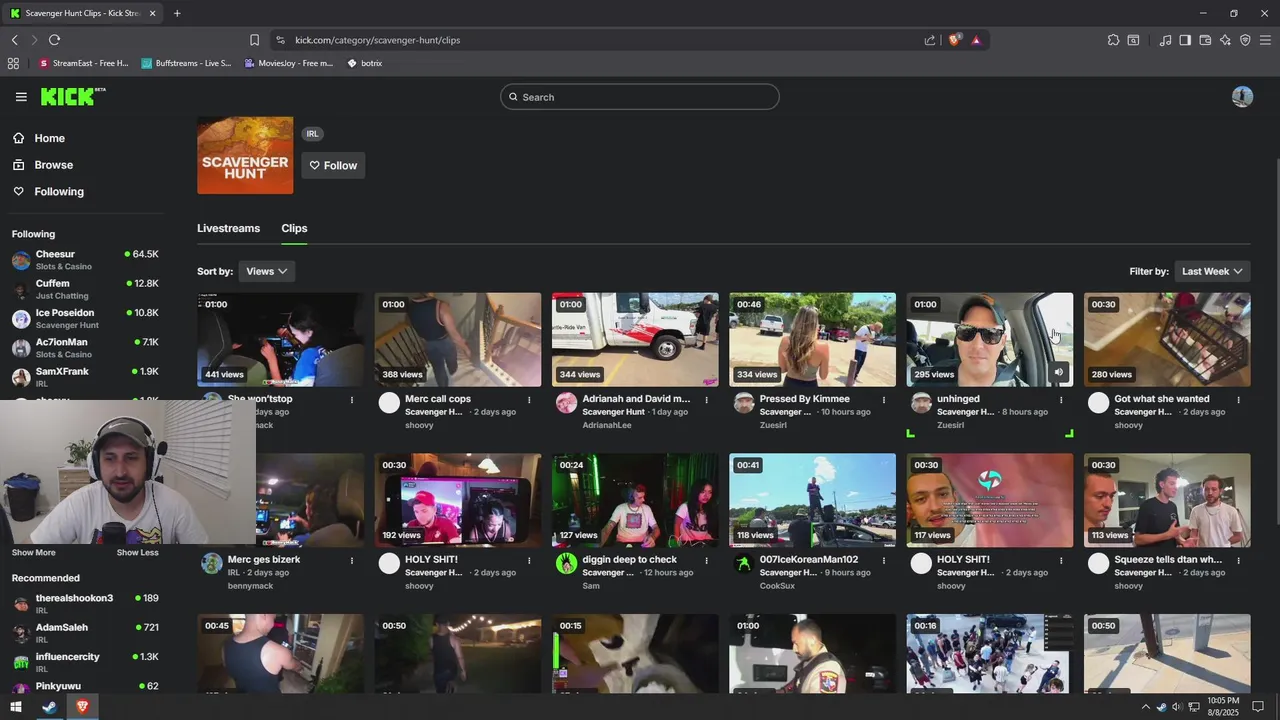
Task: Open therealshookon3 recommended channel
Action: [85, 604]
